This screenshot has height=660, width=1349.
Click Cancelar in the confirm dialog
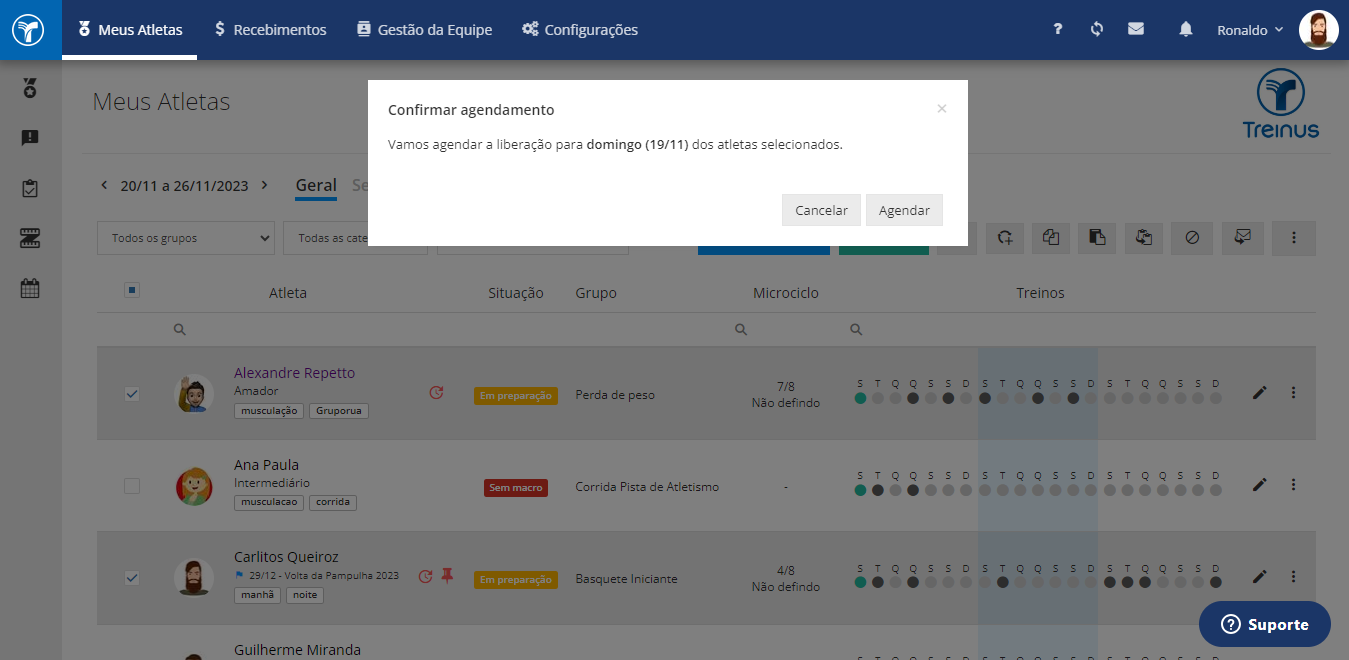pos(821,210)
